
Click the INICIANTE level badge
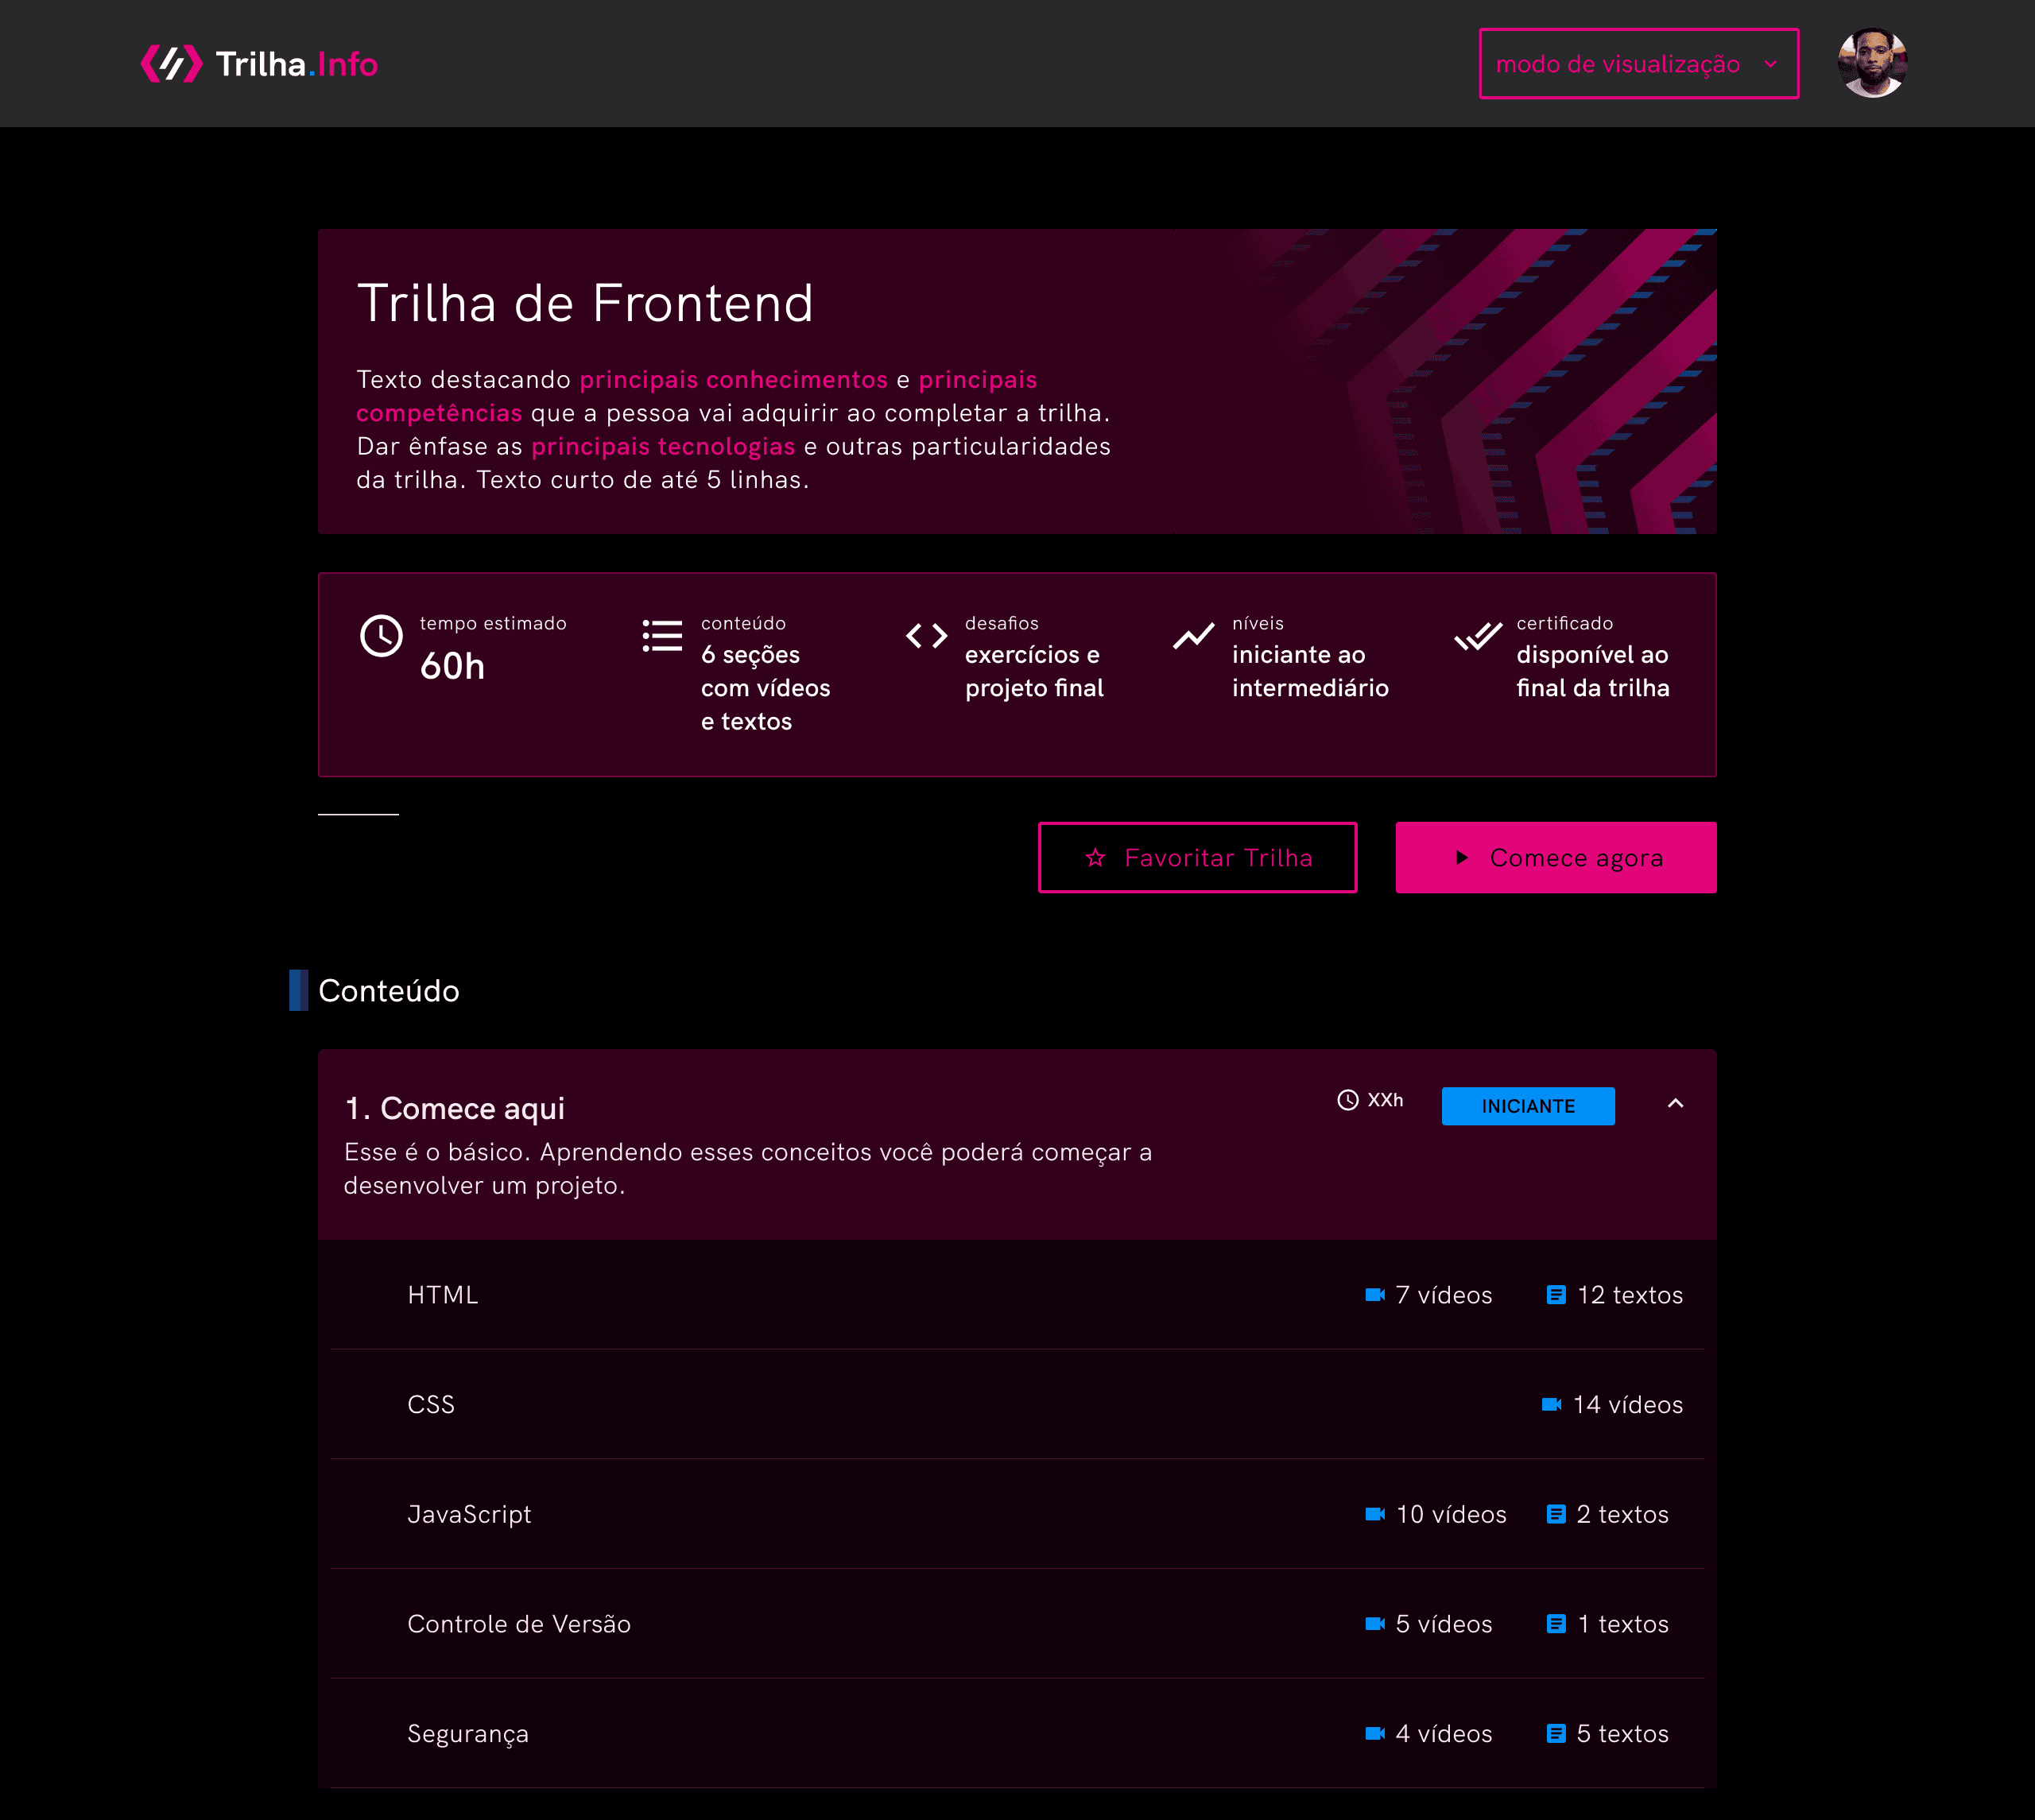tap(1527, 1106)
